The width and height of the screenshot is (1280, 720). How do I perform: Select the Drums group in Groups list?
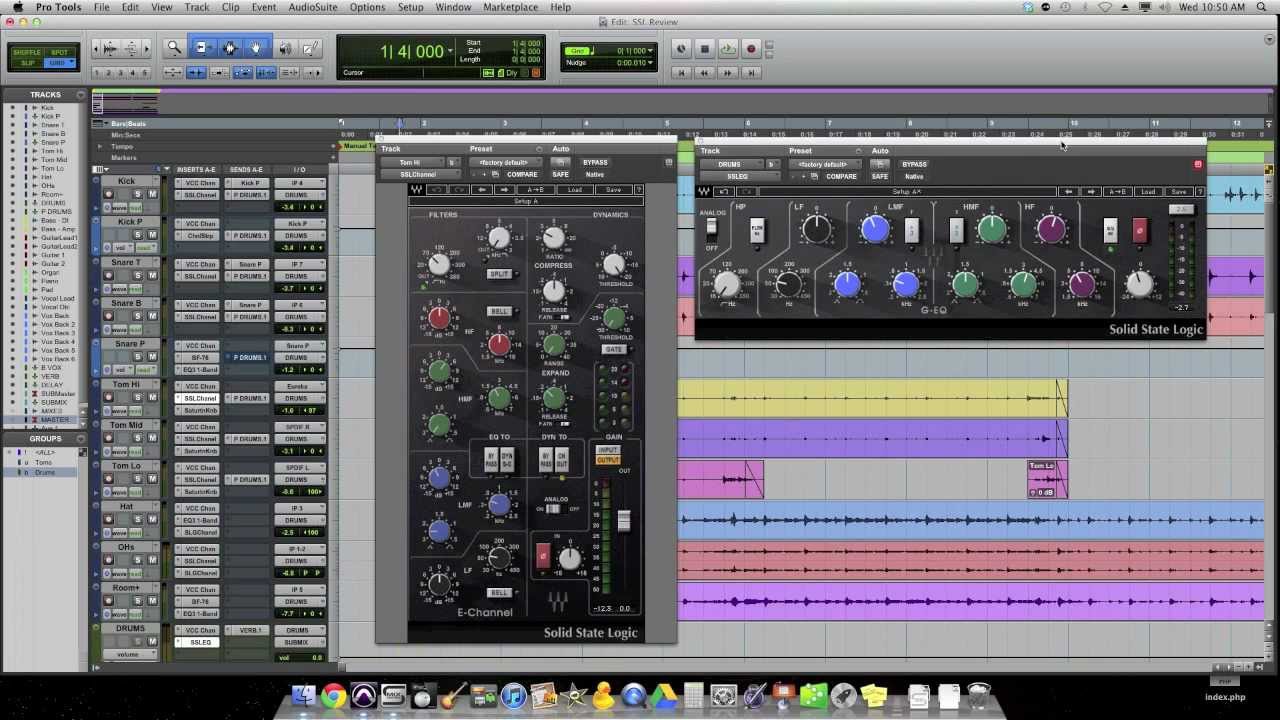tap(45, 472)
